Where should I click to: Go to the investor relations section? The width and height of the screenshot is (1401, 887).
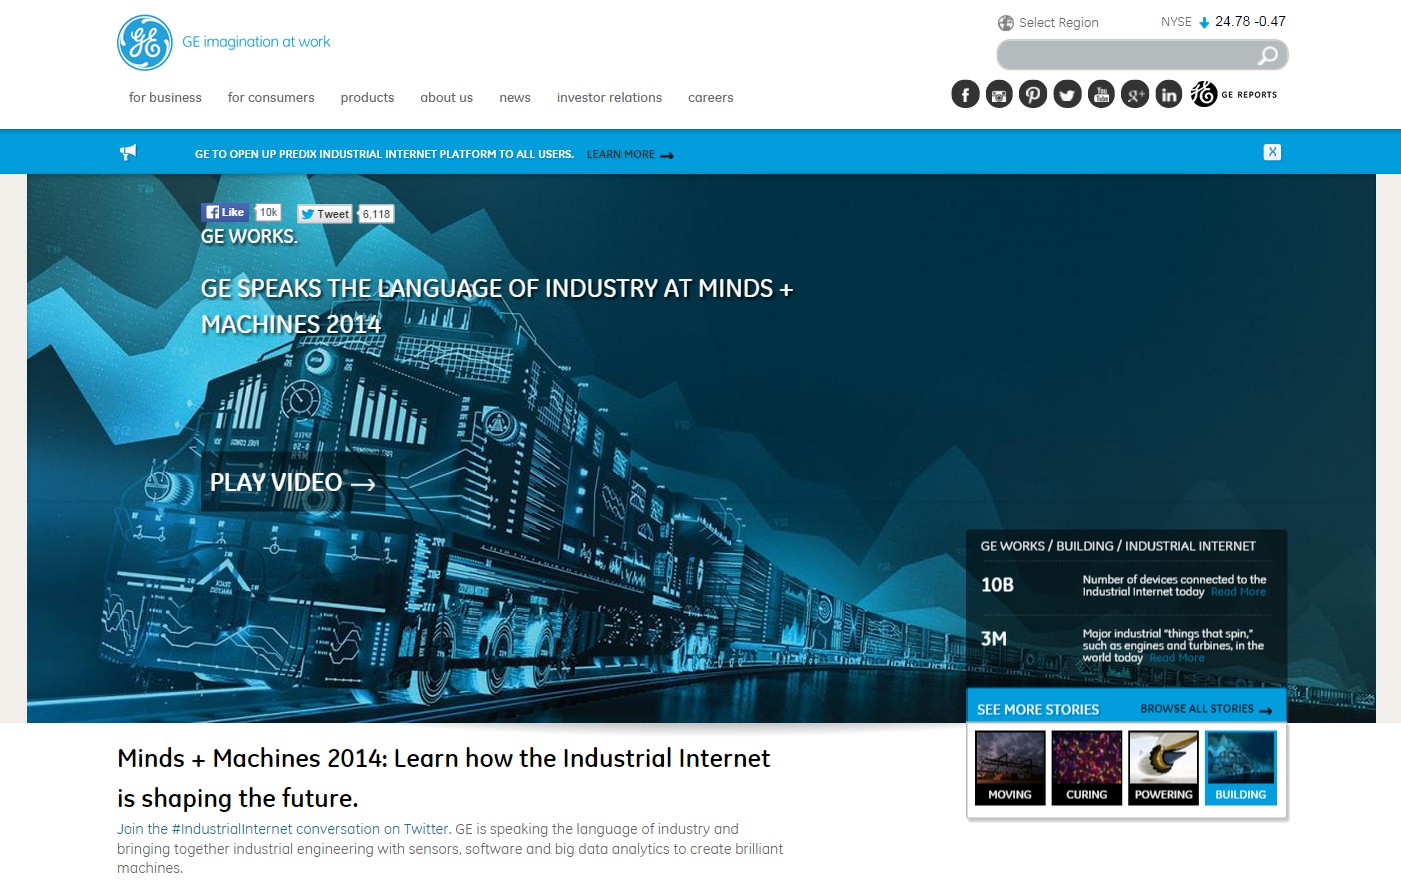pyautogui.click(x=609, y=97)
